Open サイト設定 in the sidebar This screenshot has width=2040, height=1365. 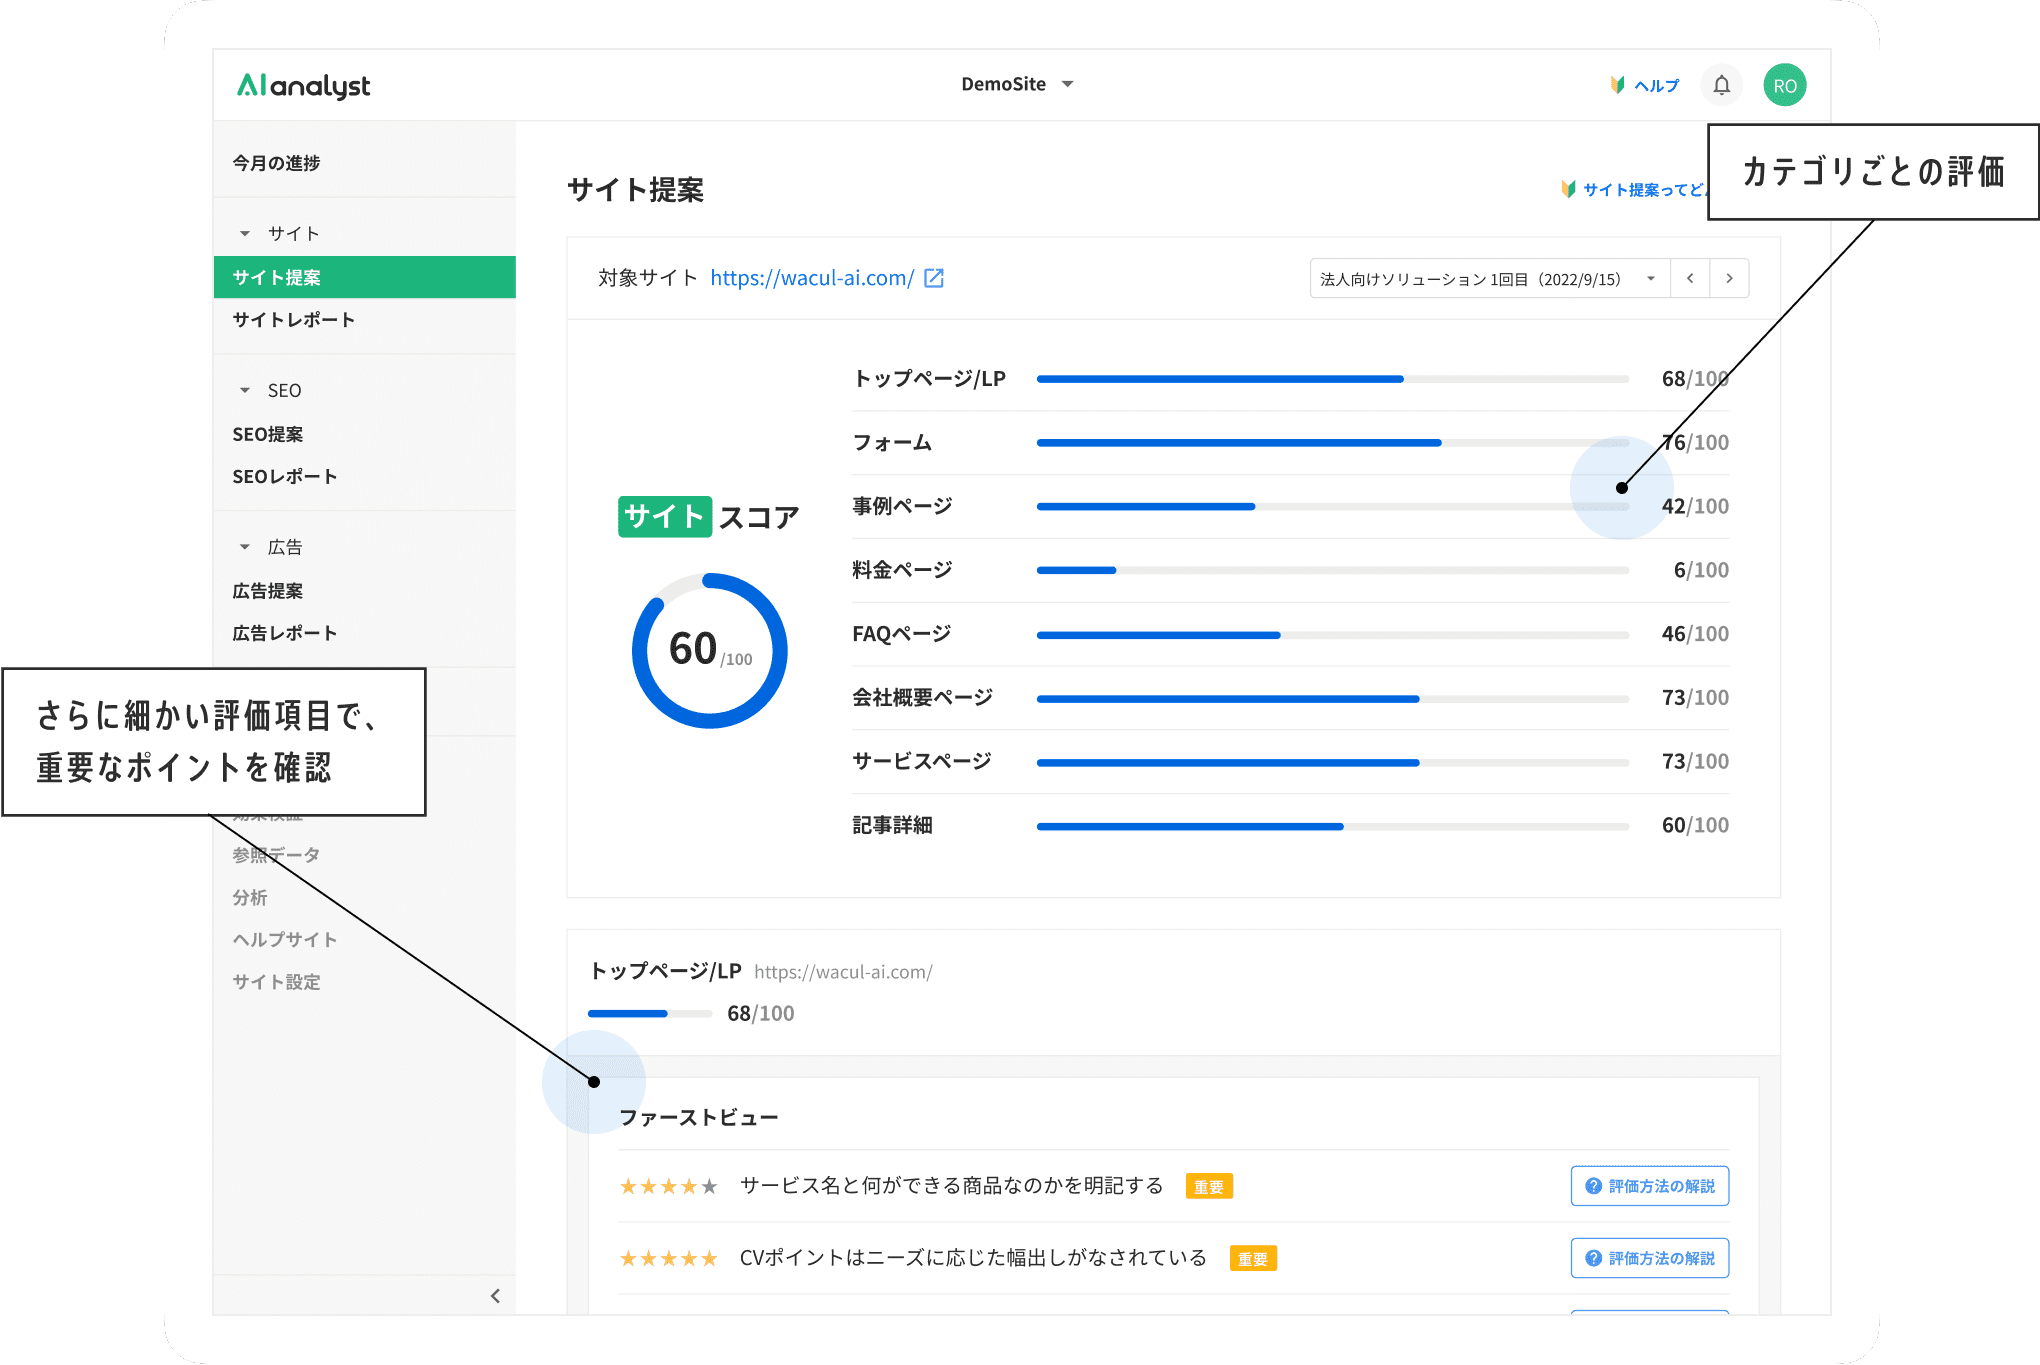click(277, 982)
